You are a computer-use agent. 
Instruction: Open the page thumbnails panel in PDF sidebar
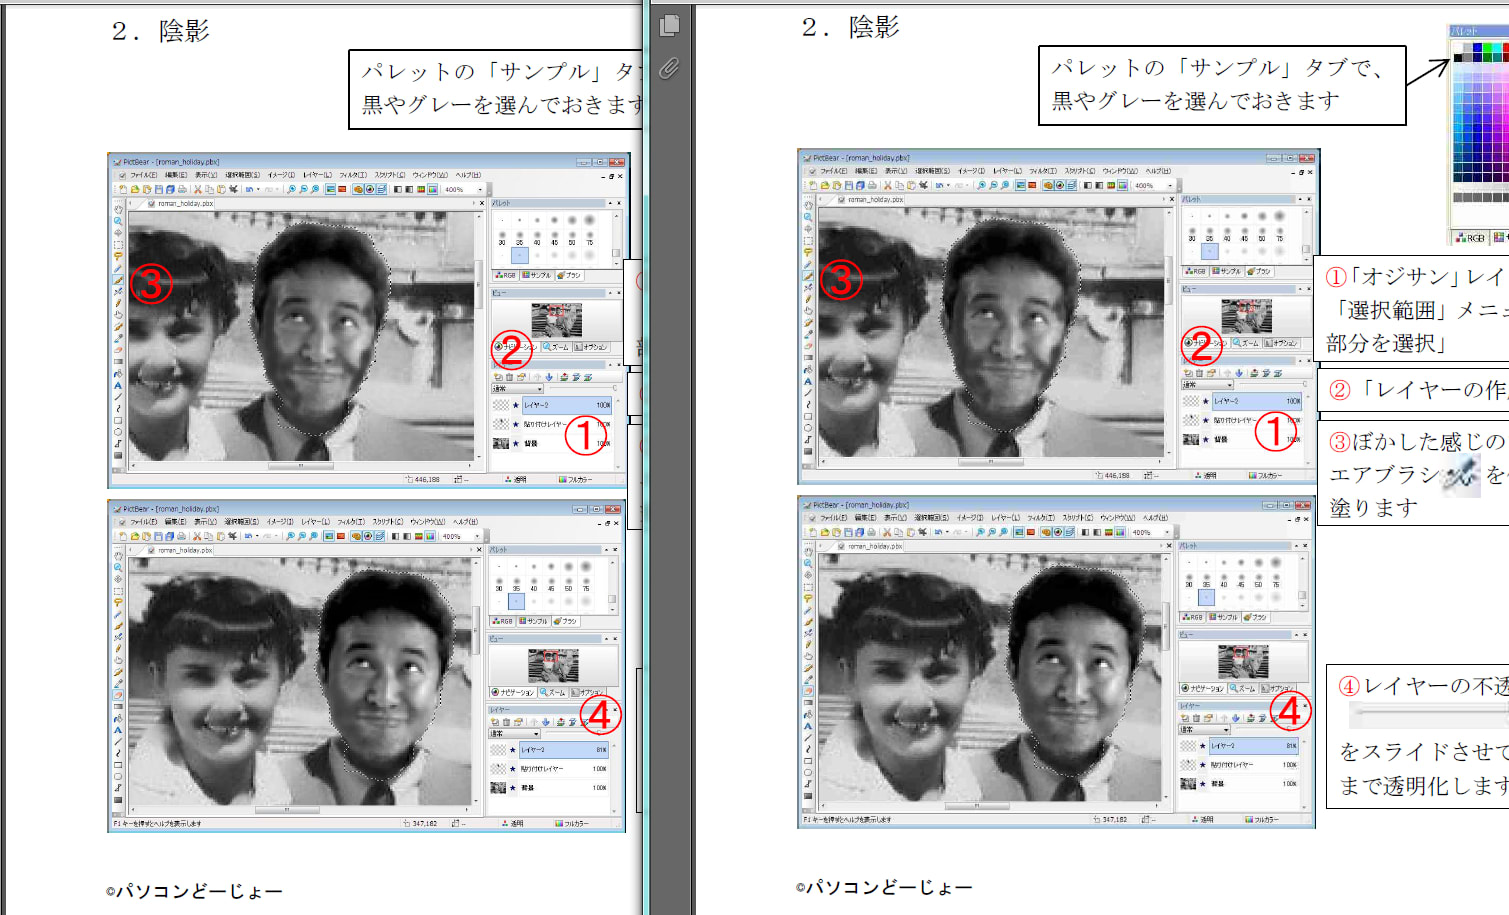coord(670,26)
